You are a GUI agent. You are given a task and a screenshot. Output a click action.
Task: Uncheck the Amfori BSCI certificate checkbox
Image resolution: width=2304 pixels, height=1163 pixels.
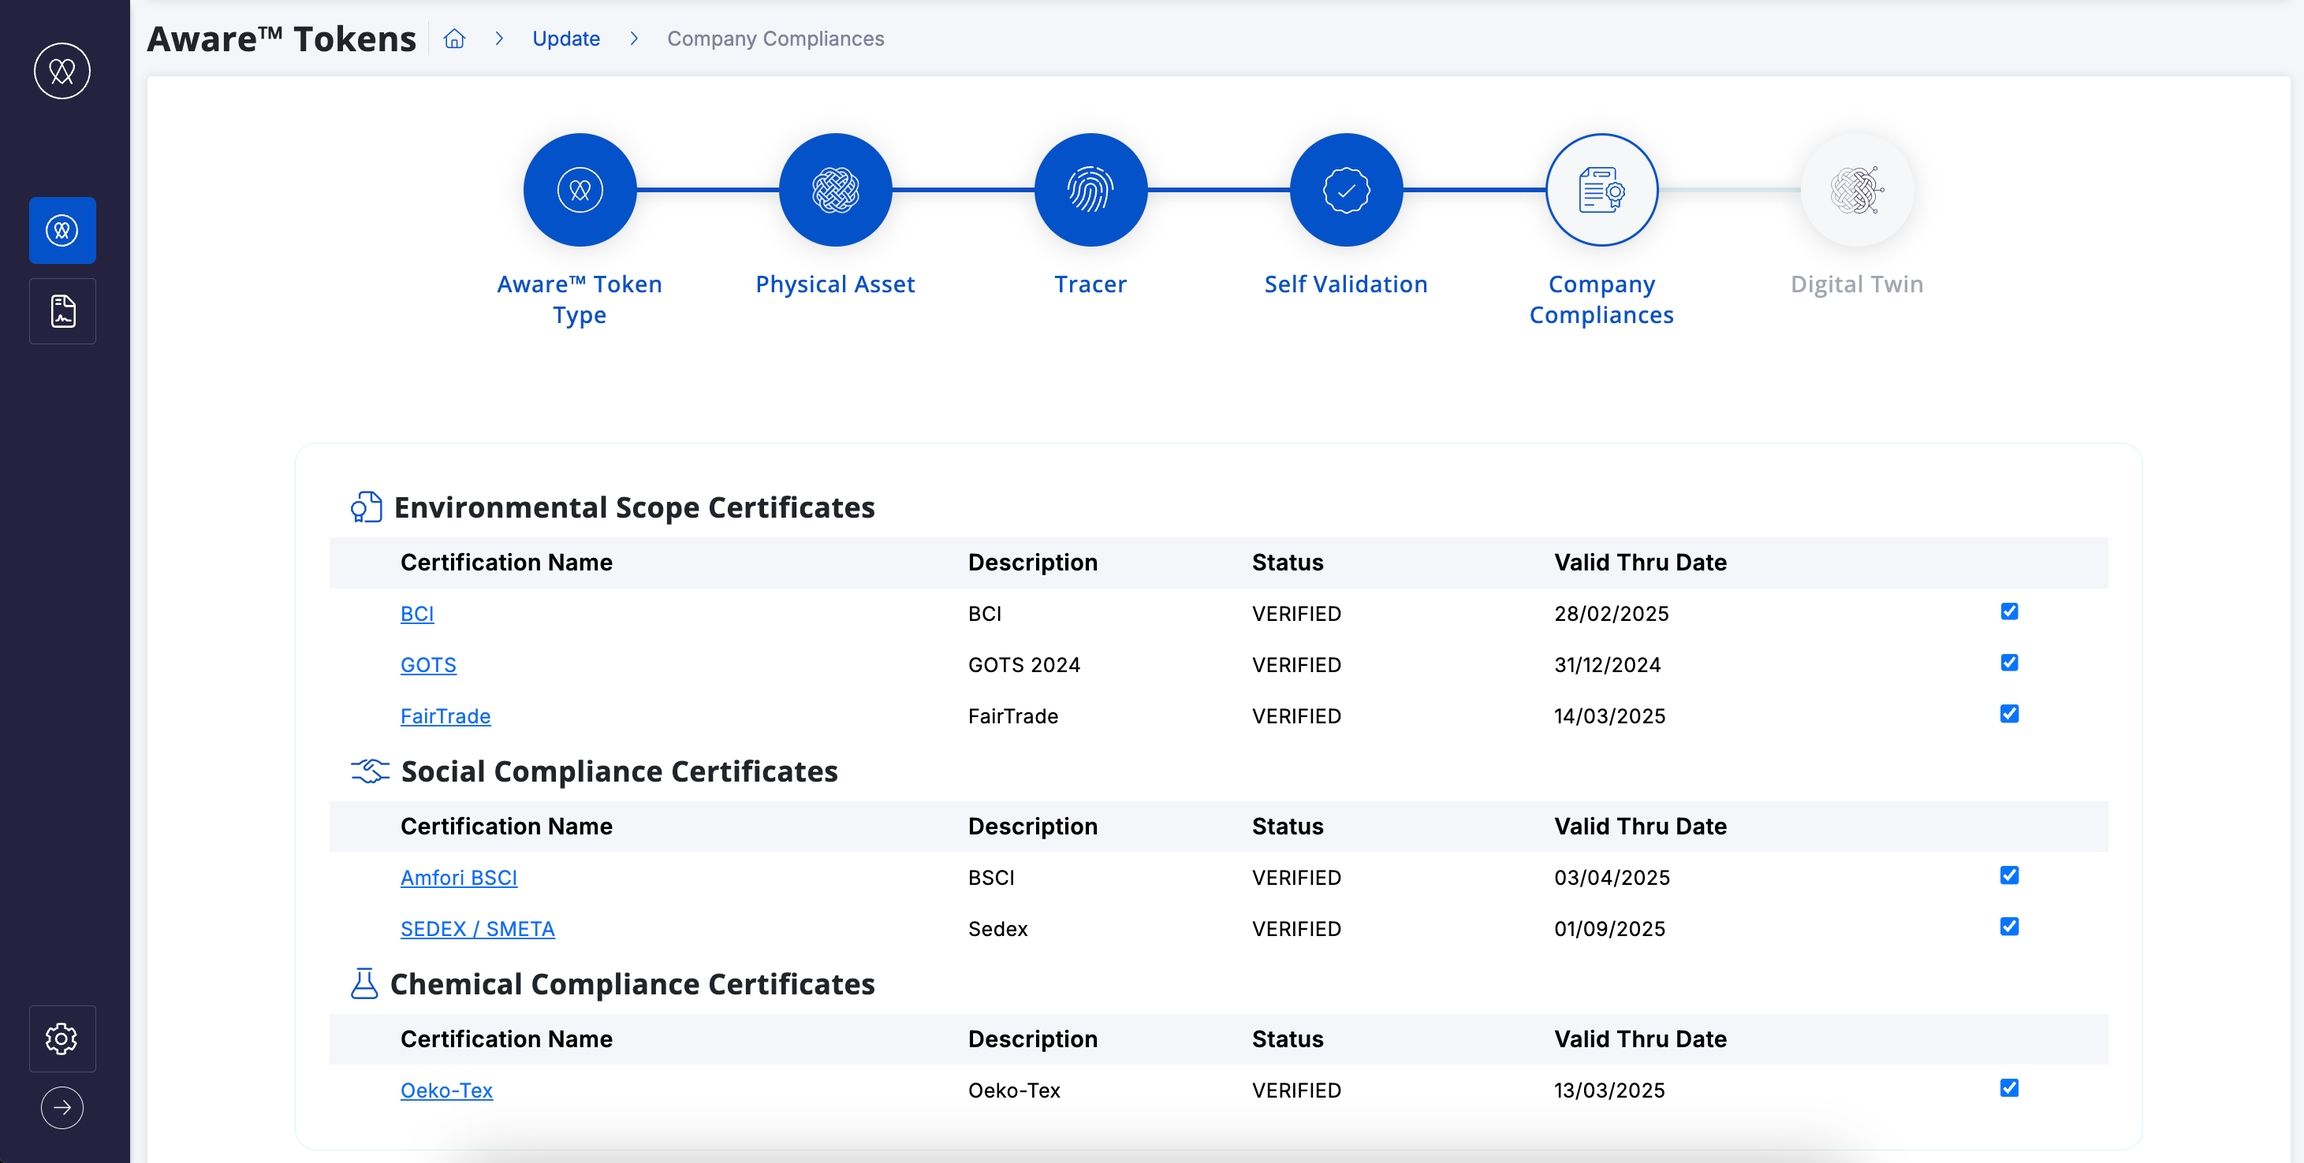click(2009, 875)
